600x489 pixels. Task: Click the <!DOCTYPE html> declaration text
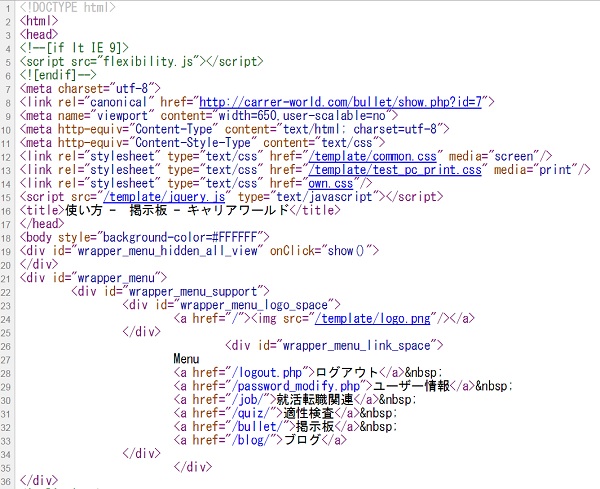coord(68,7)
